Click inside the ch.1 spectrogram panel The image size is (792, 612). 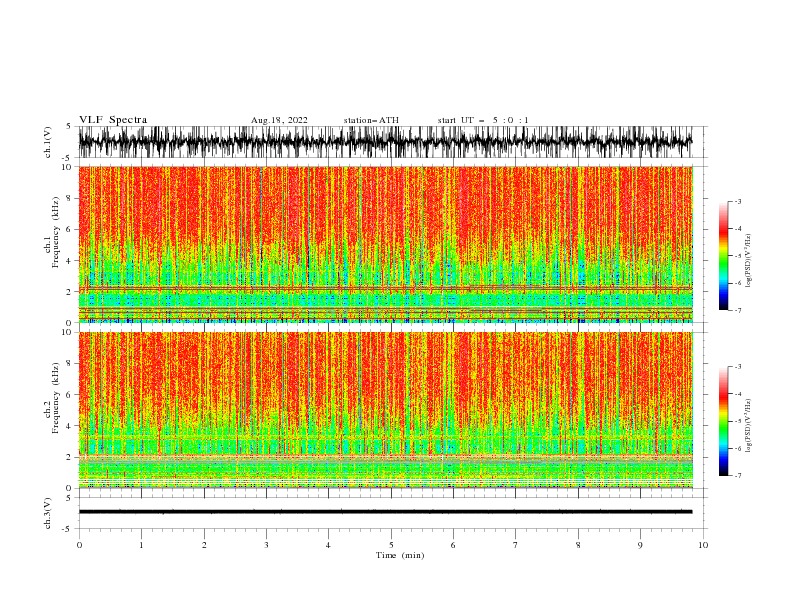[386, 244]
